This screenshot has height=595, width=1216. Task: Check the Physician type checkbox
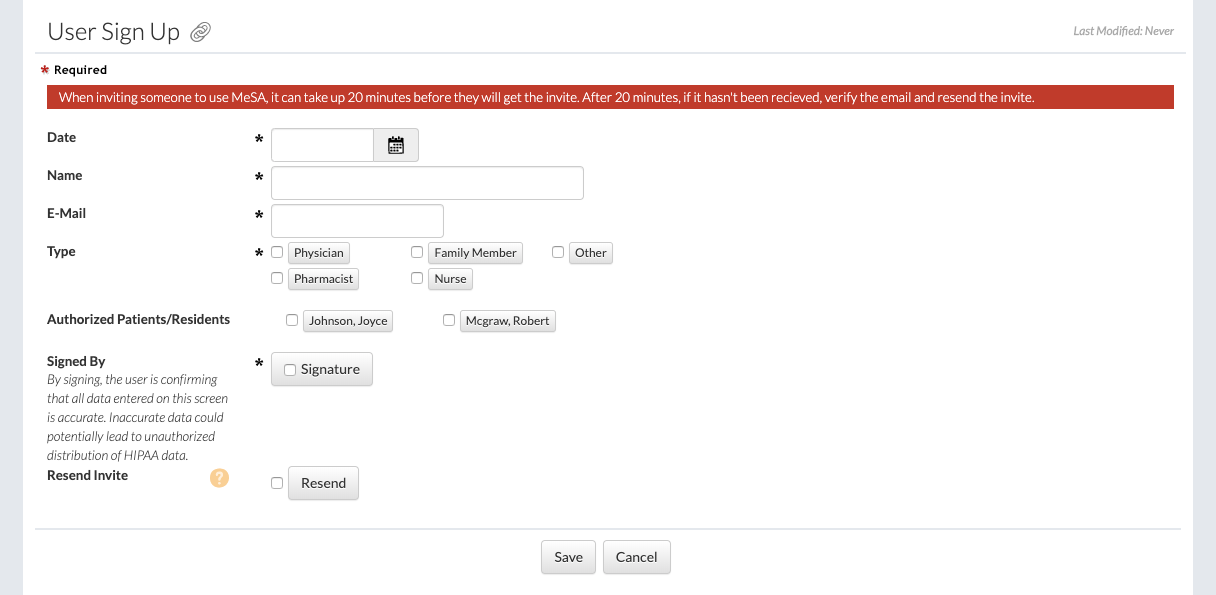[x=277, y=253]
